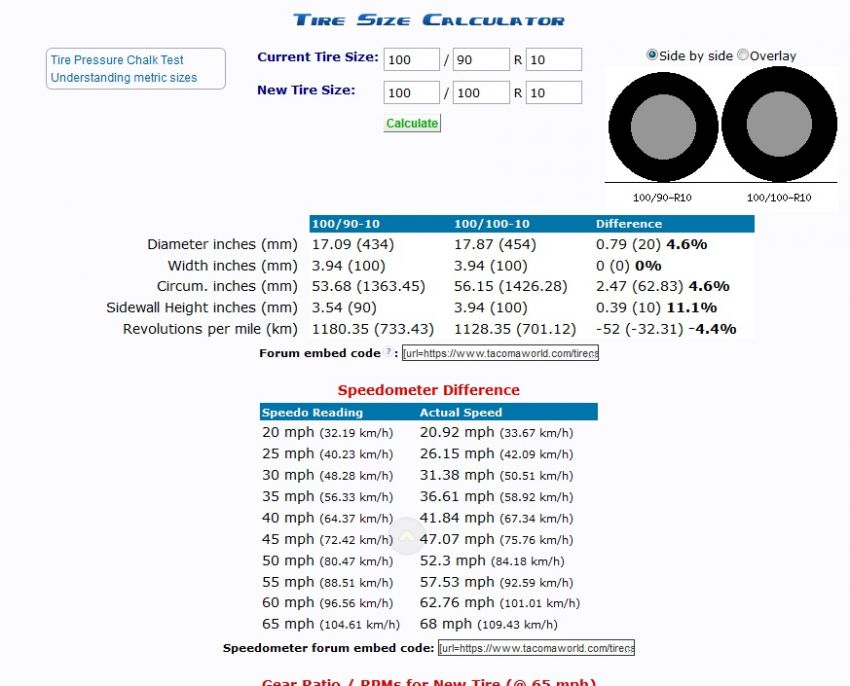Click the Tire Pressure Chalk Test link
The height and width of the screenshot is (686, 850).
117,60
